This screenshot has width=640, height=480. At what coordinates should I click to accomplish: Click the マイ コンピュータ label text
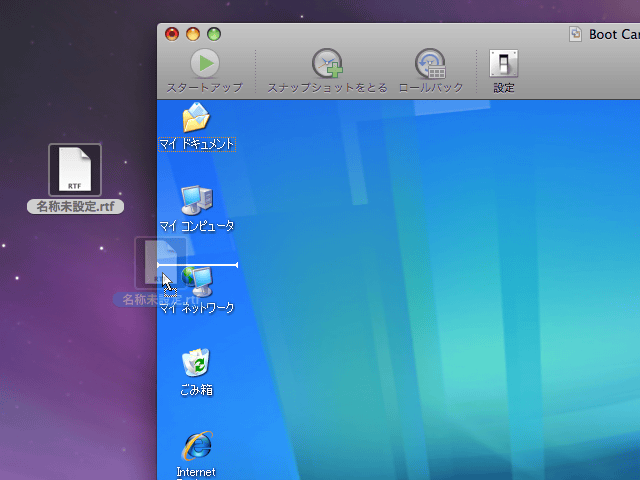click(x=197, y=226)
